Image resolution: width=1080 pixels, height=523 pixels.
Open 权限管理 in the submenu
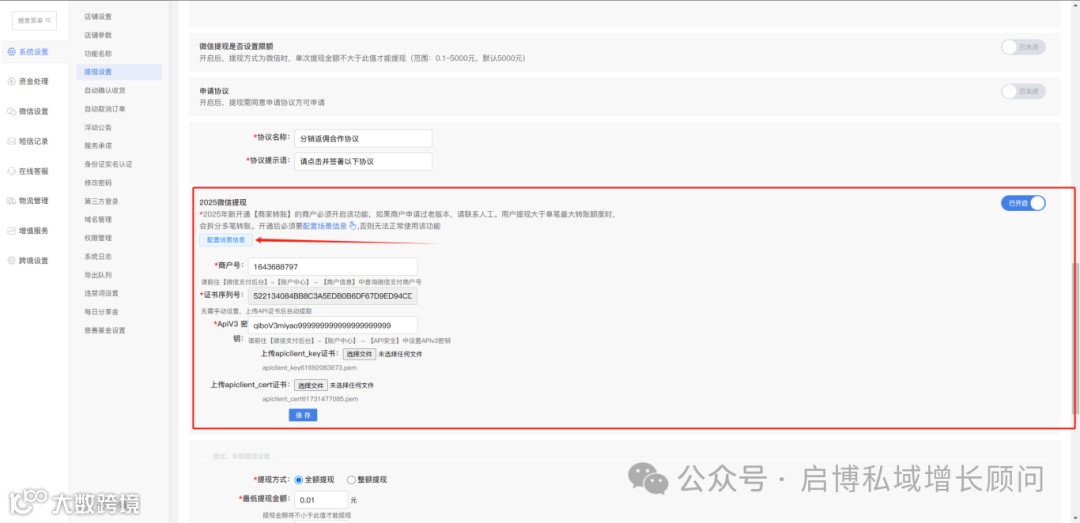[98, 238]
